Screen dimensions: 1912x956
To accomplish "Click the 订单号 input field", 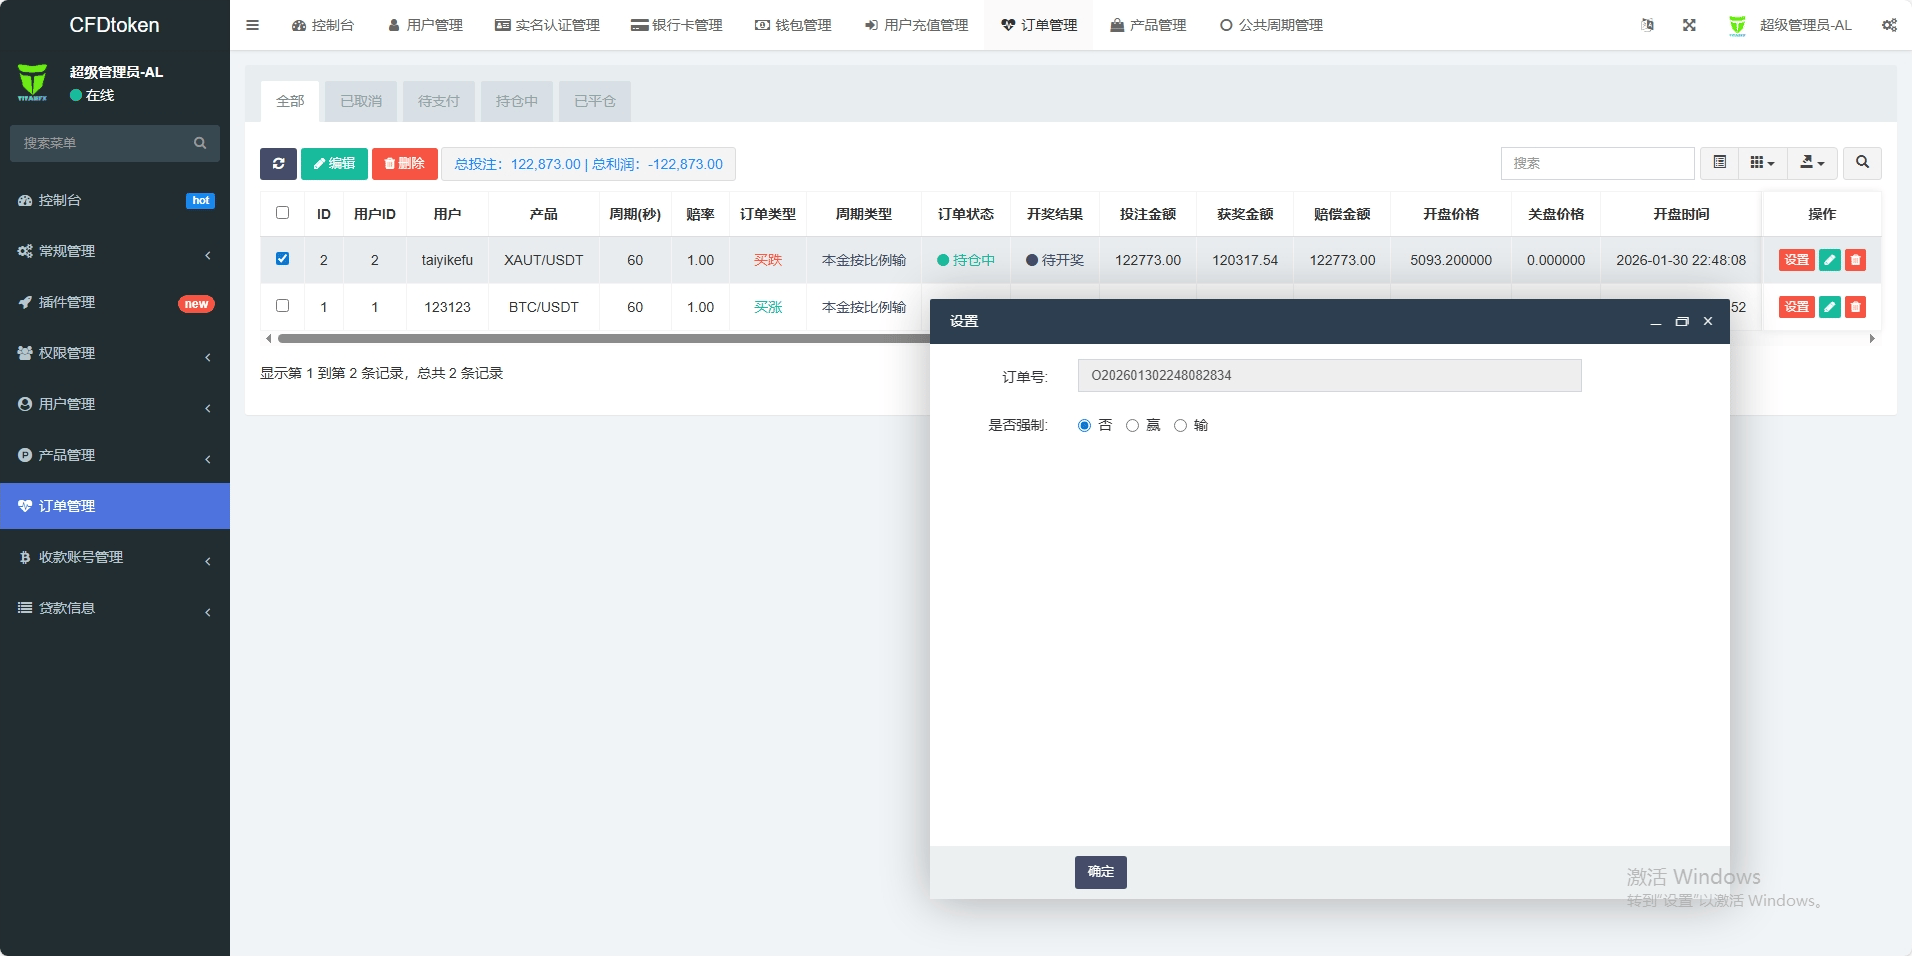I will coord(1330,376).
